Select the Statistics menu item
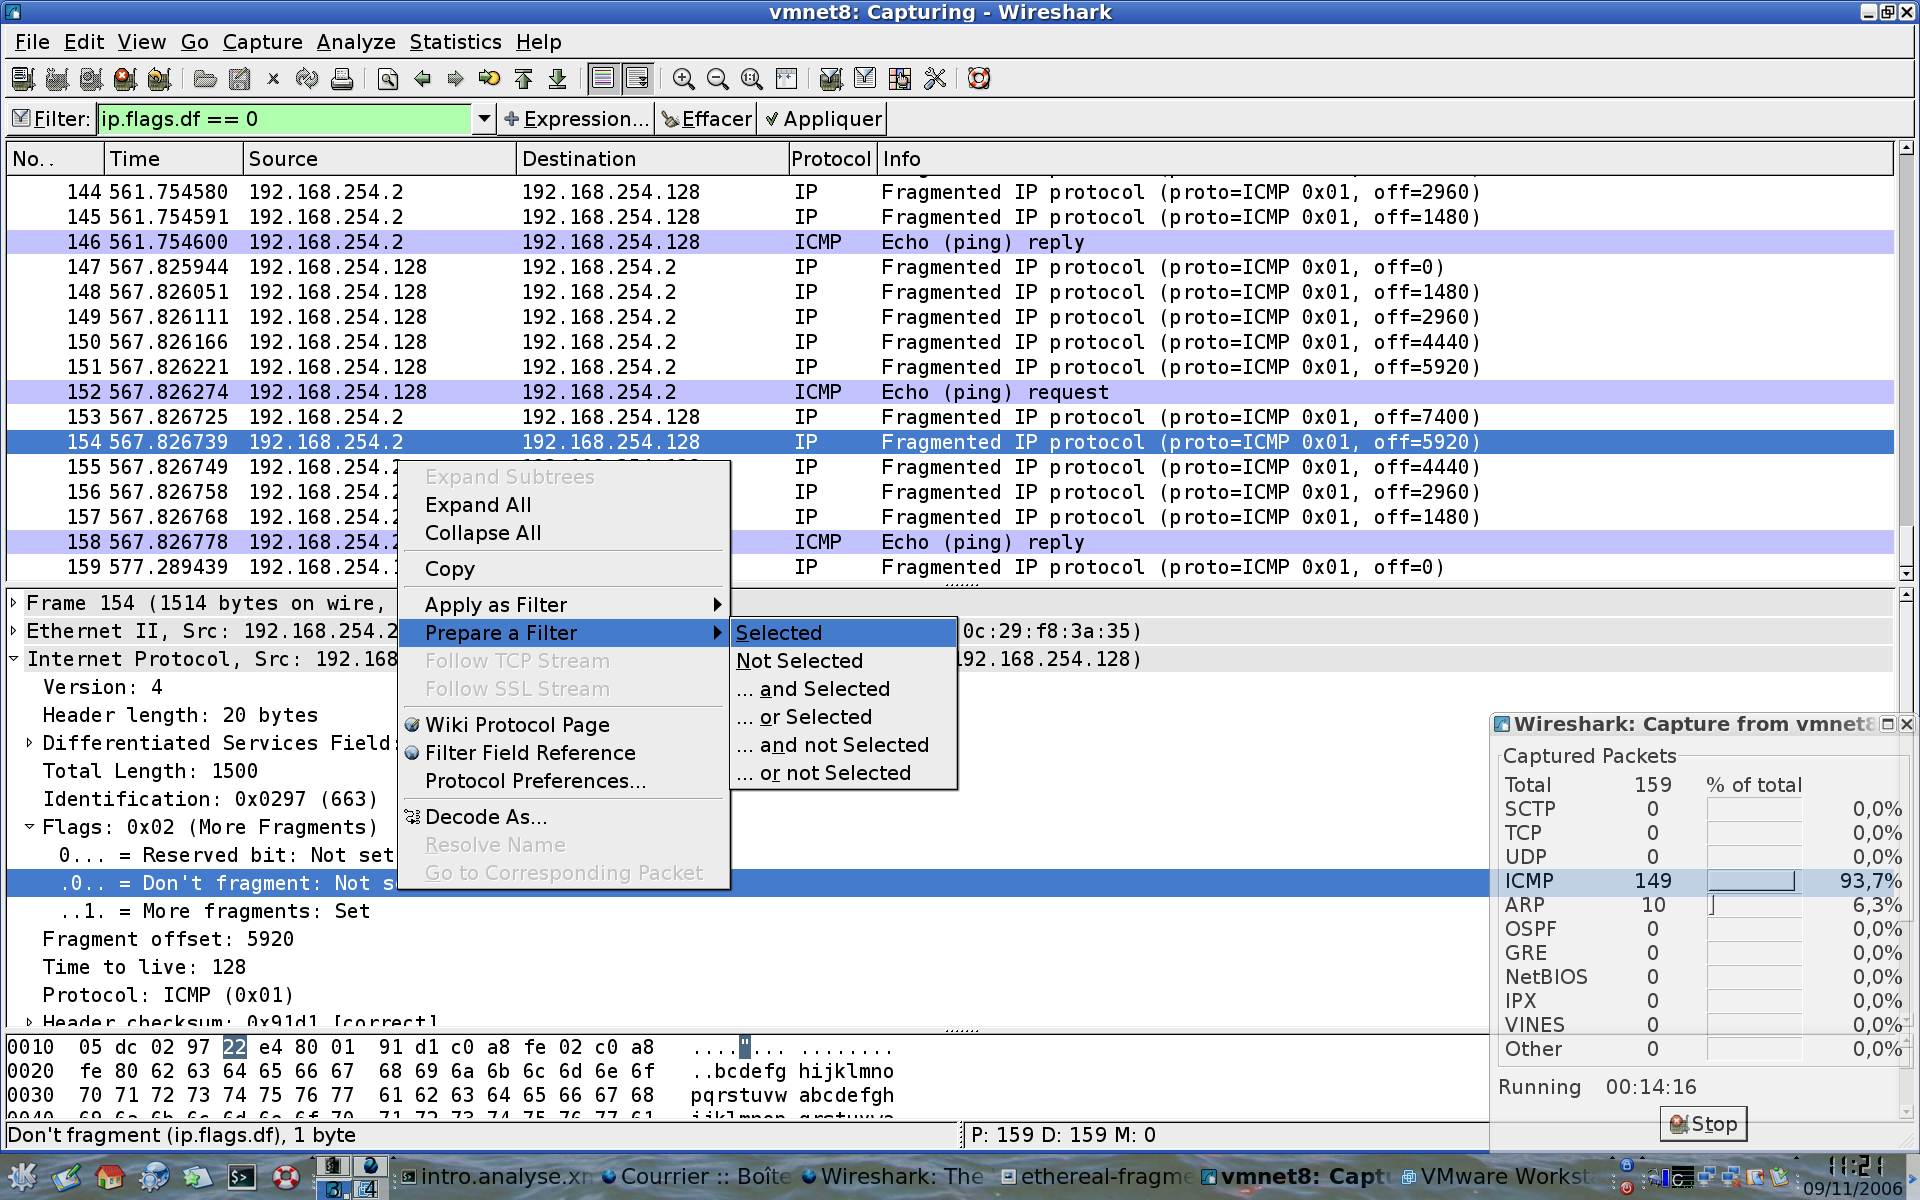This screenshot has width=1920, height=1200. 455,40
